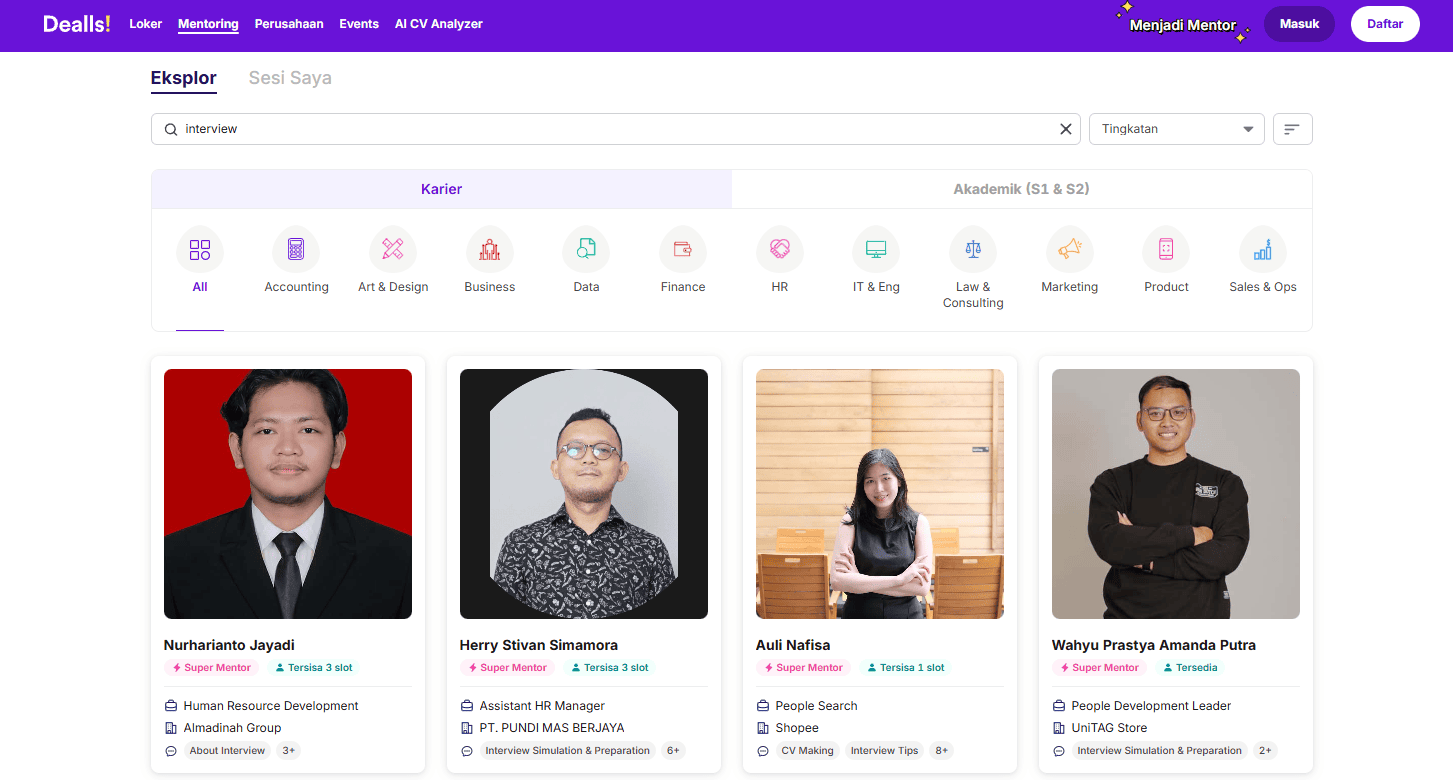Open Nurharianto Jayadi's profile photo

tap(288, 494)
